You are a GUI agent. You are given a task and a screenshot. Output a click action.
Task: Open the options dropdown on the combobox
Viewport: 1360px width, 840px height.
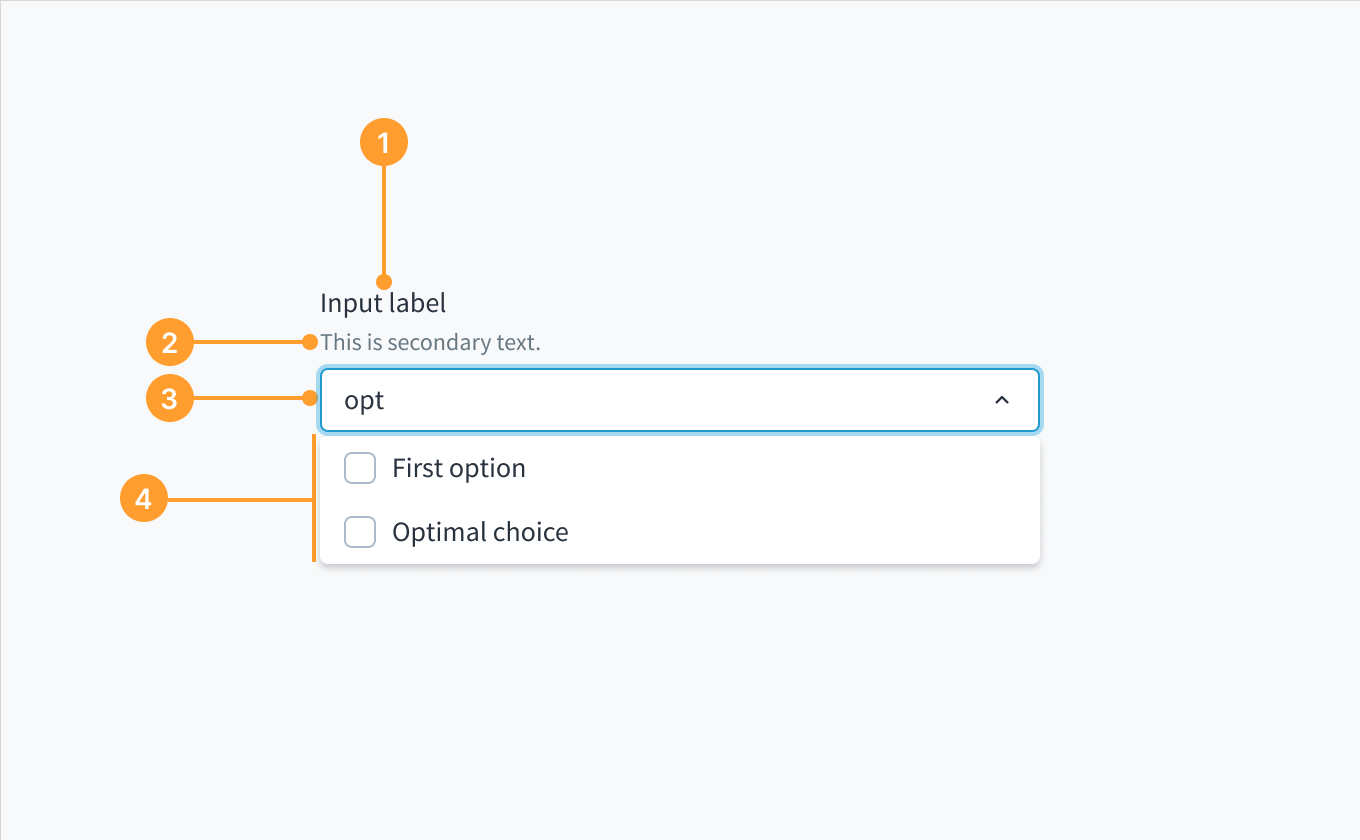(1002, 400)
